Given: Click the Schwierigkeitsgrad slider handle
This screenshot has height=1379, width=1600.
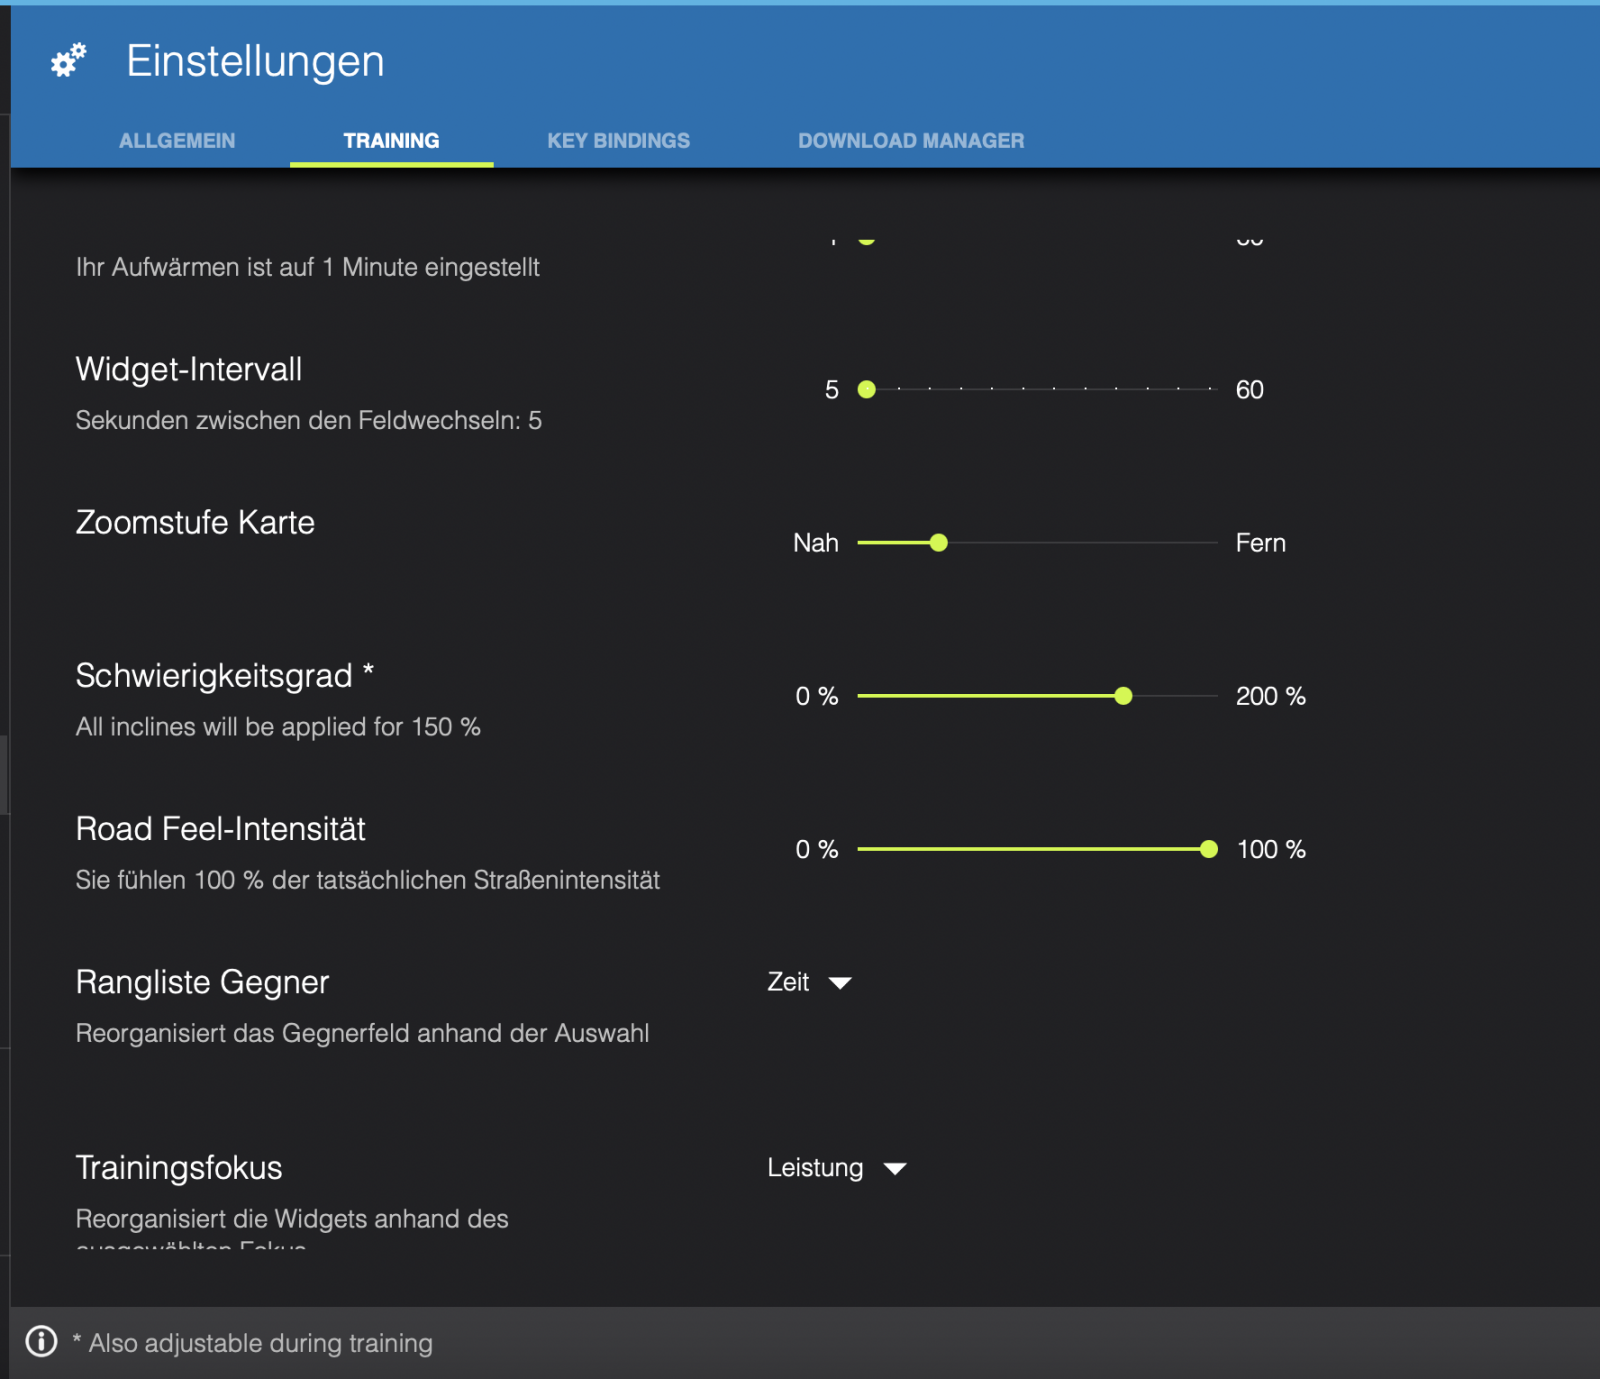Looking at the screenshot, I should click(x=1123, y=696).
